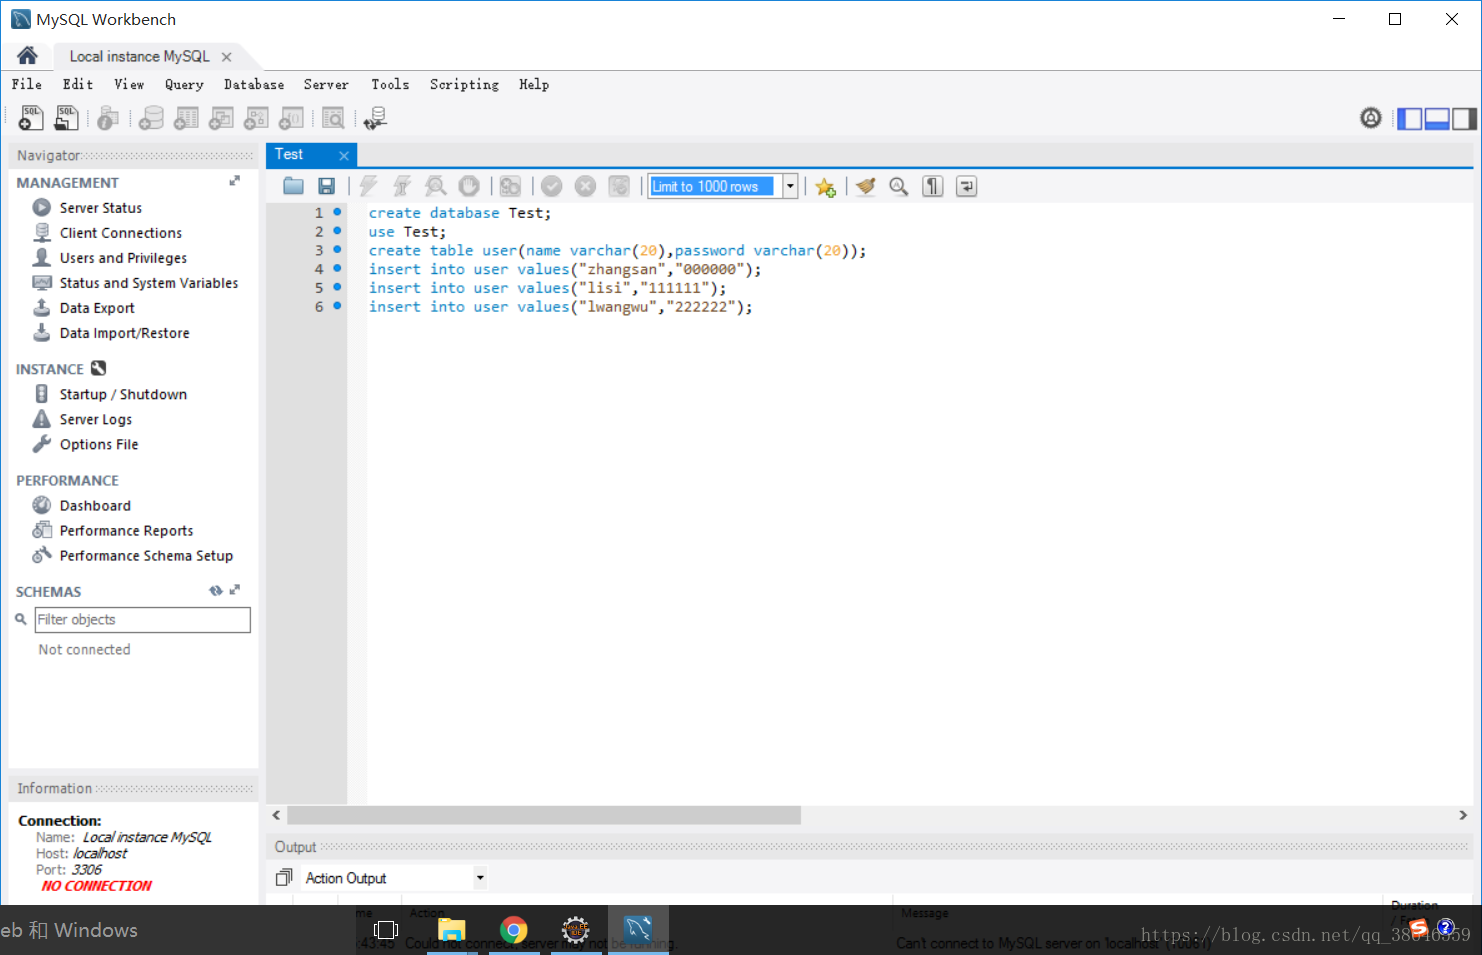Stop the running query

point(469,186)
